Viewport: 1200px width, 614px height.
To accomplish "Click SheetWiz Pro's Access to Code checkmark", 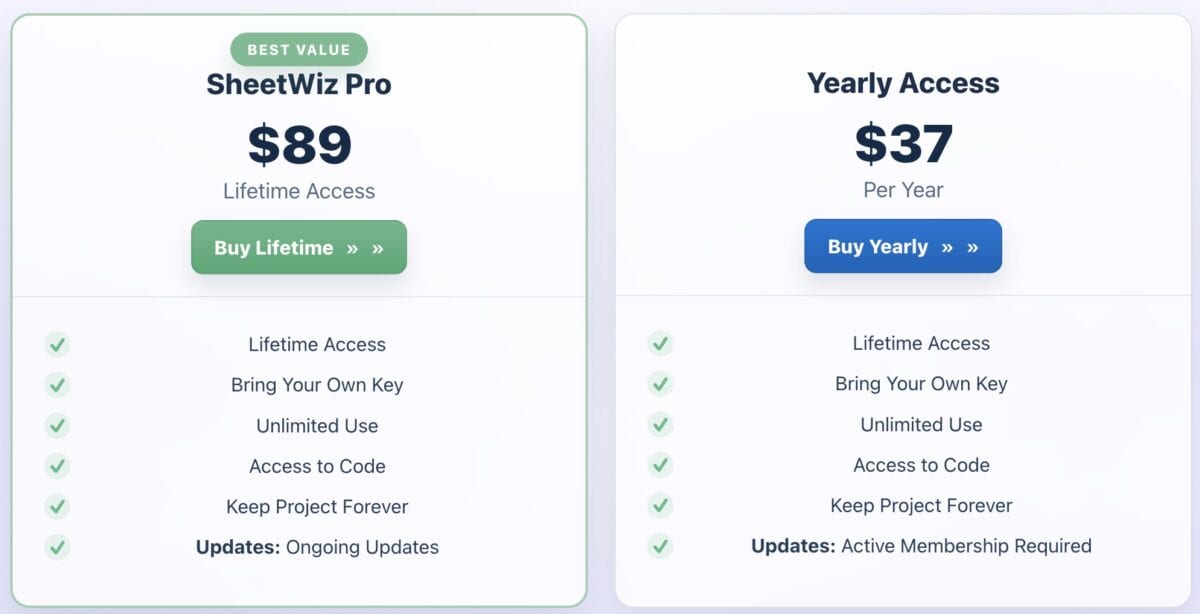I will 57,466.
